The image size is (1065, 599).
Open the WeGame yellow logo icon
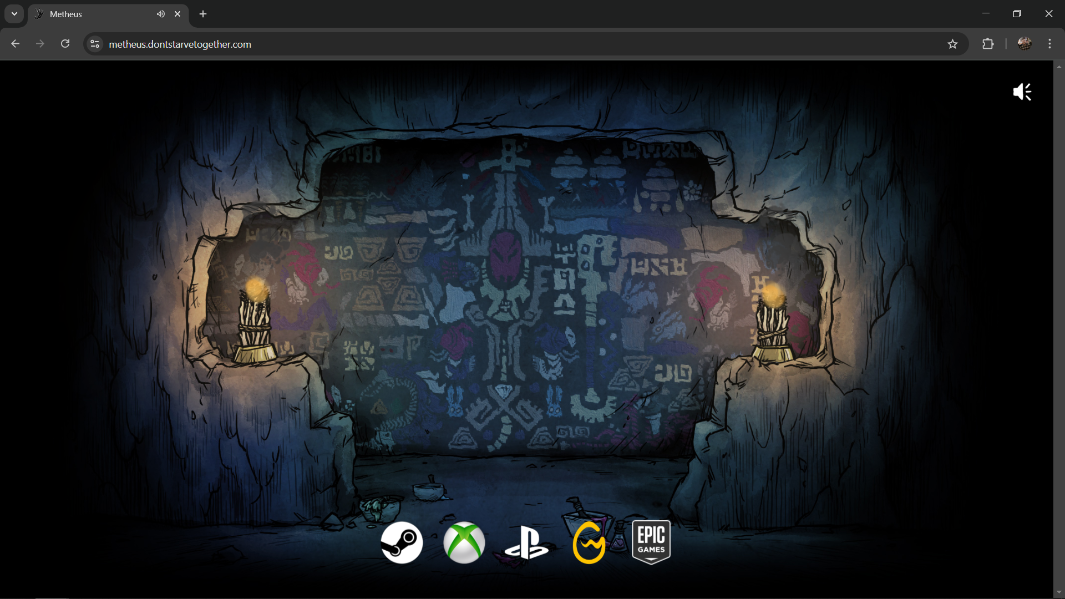[589, 543]
